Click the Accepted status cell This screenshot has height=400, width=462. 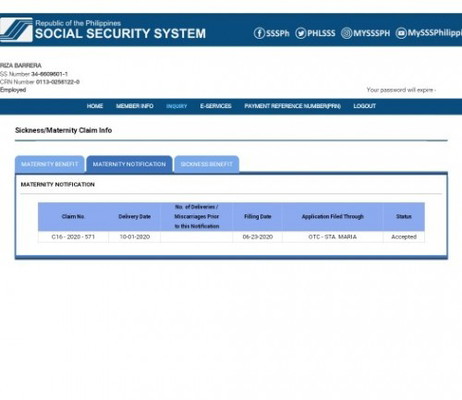404,237
